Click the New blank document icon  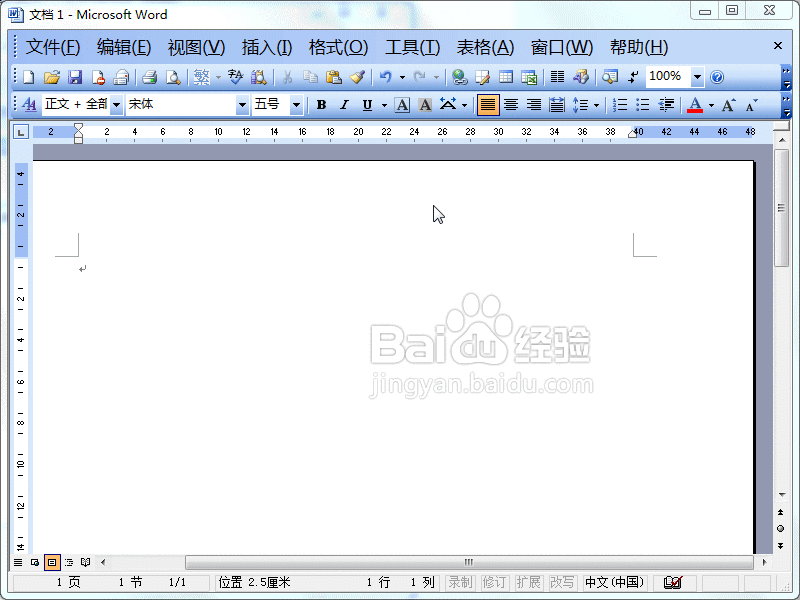(x=29, y=77)
